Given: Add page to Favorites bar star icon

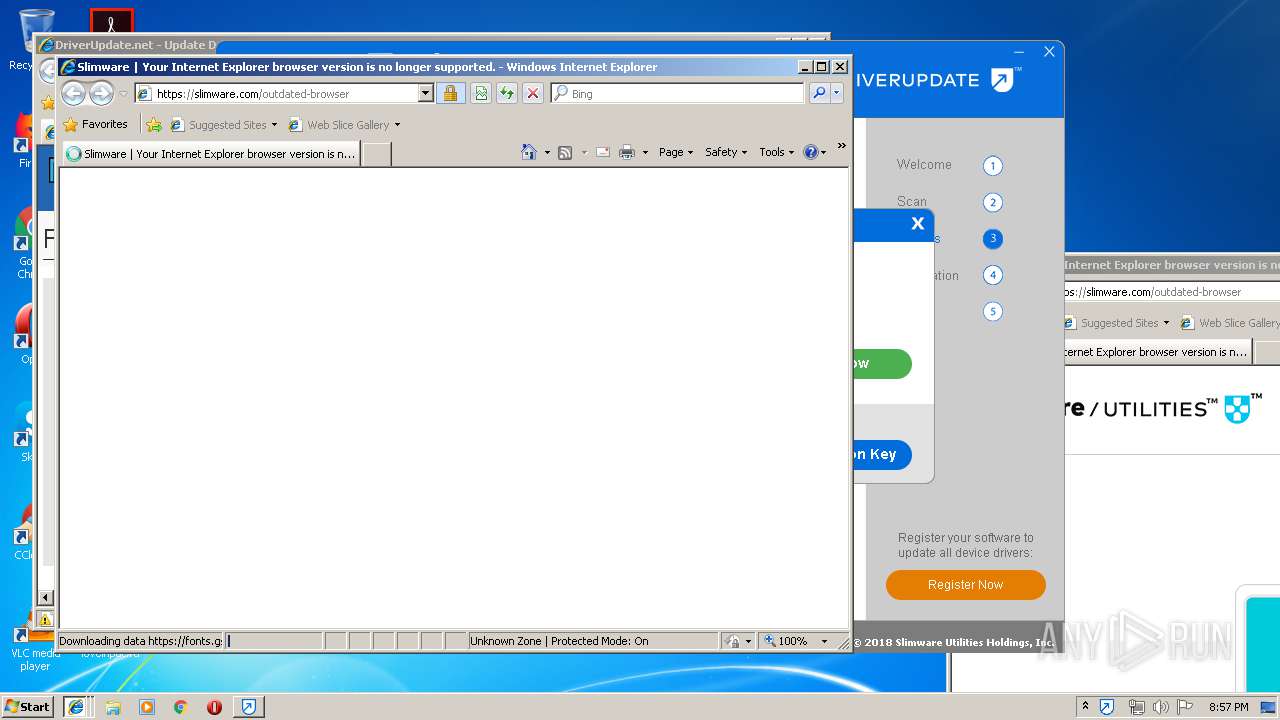Looking at the screenshot, I should [154, 125].
